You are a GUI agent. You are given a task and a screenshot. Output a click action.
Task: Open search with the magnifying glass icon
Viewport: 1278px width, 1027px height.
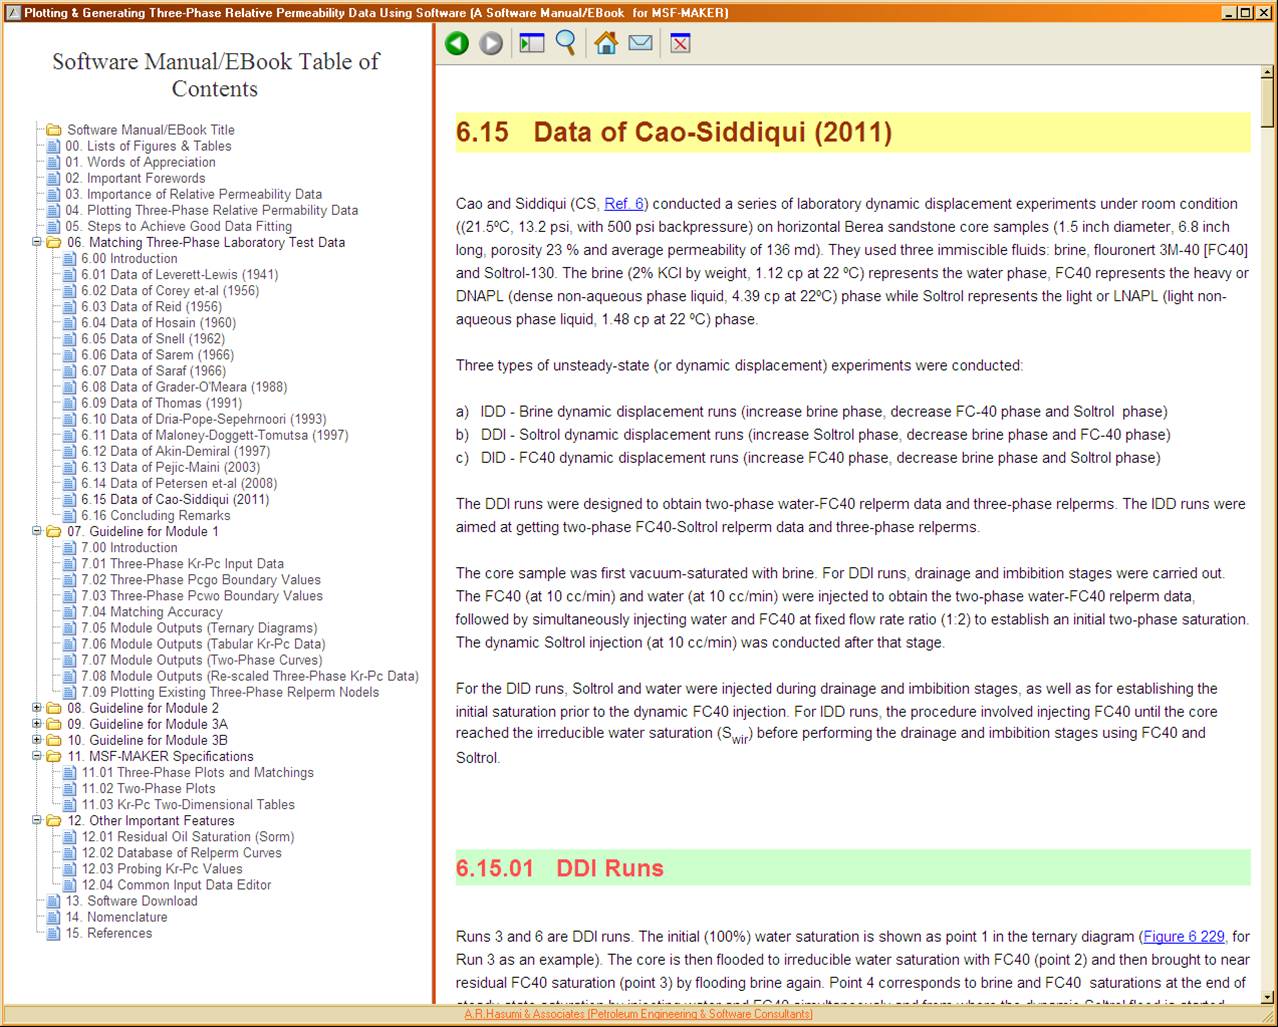click(566, 43)
